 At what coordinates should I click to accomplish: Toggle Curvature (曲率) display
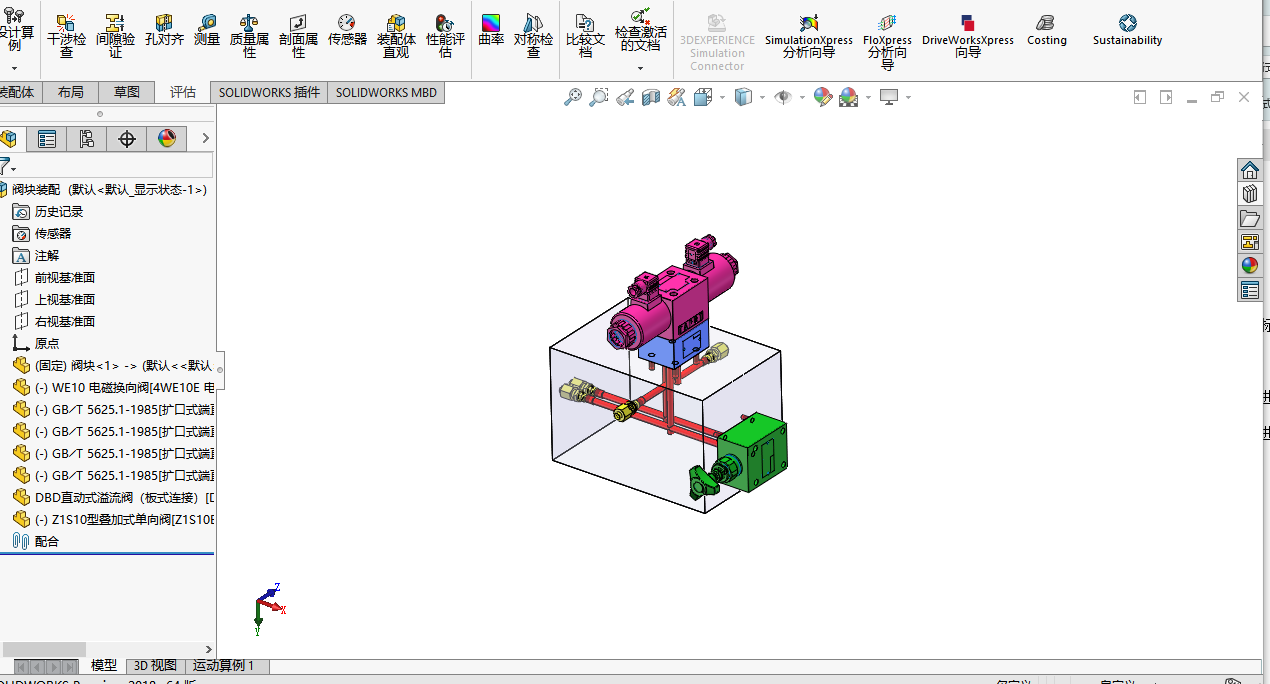[x=491, y=32]
